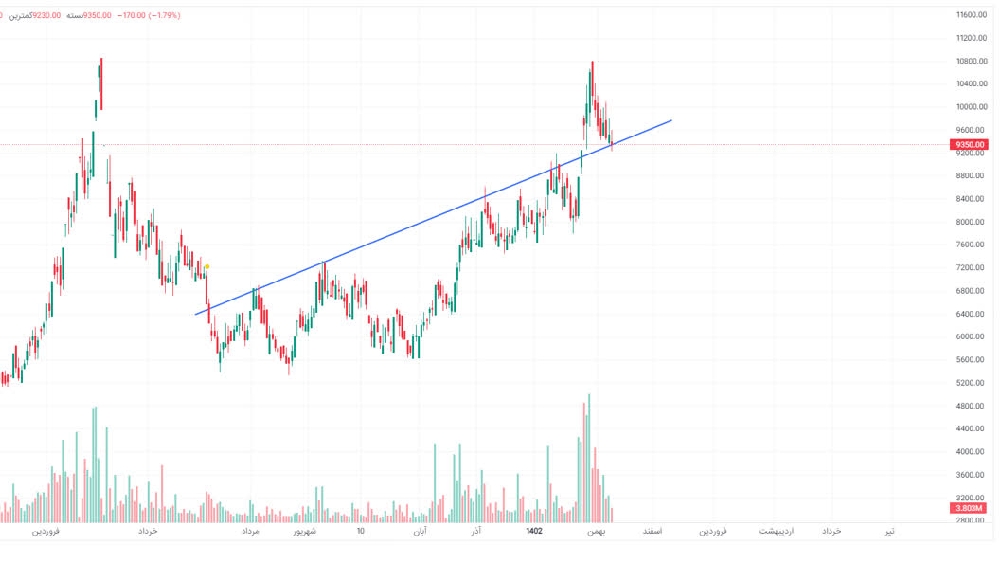1000x563 pixels.
Task: Click the 10 label on the time axis
Action: pos(360,531)
